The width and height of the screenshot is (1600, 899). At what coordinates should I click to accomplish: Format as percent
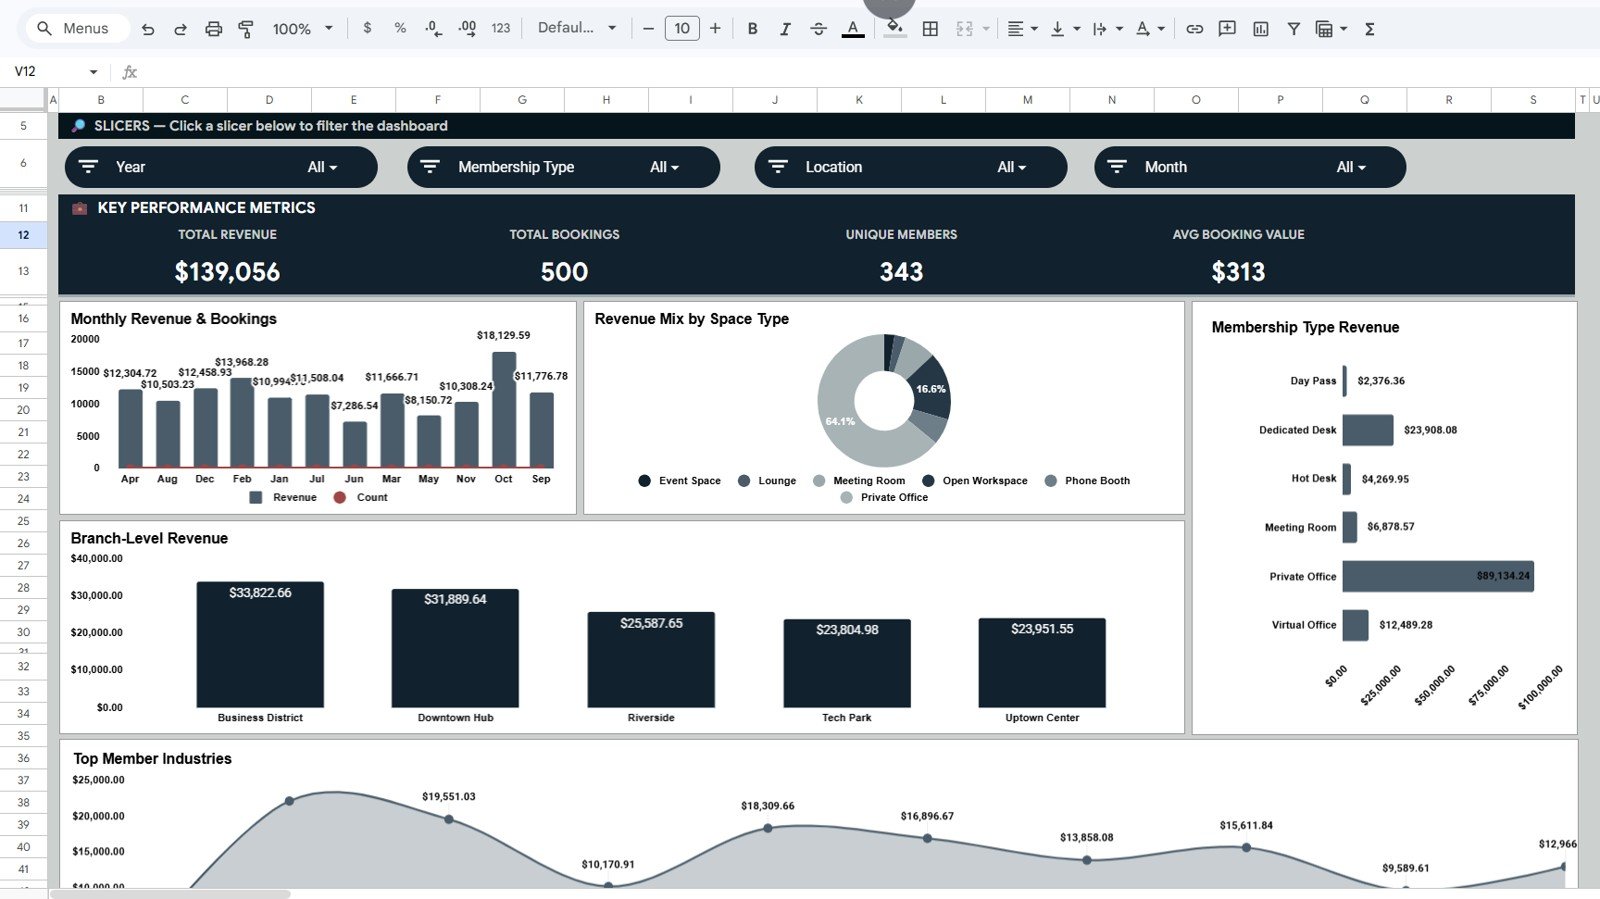coord(400,28)
